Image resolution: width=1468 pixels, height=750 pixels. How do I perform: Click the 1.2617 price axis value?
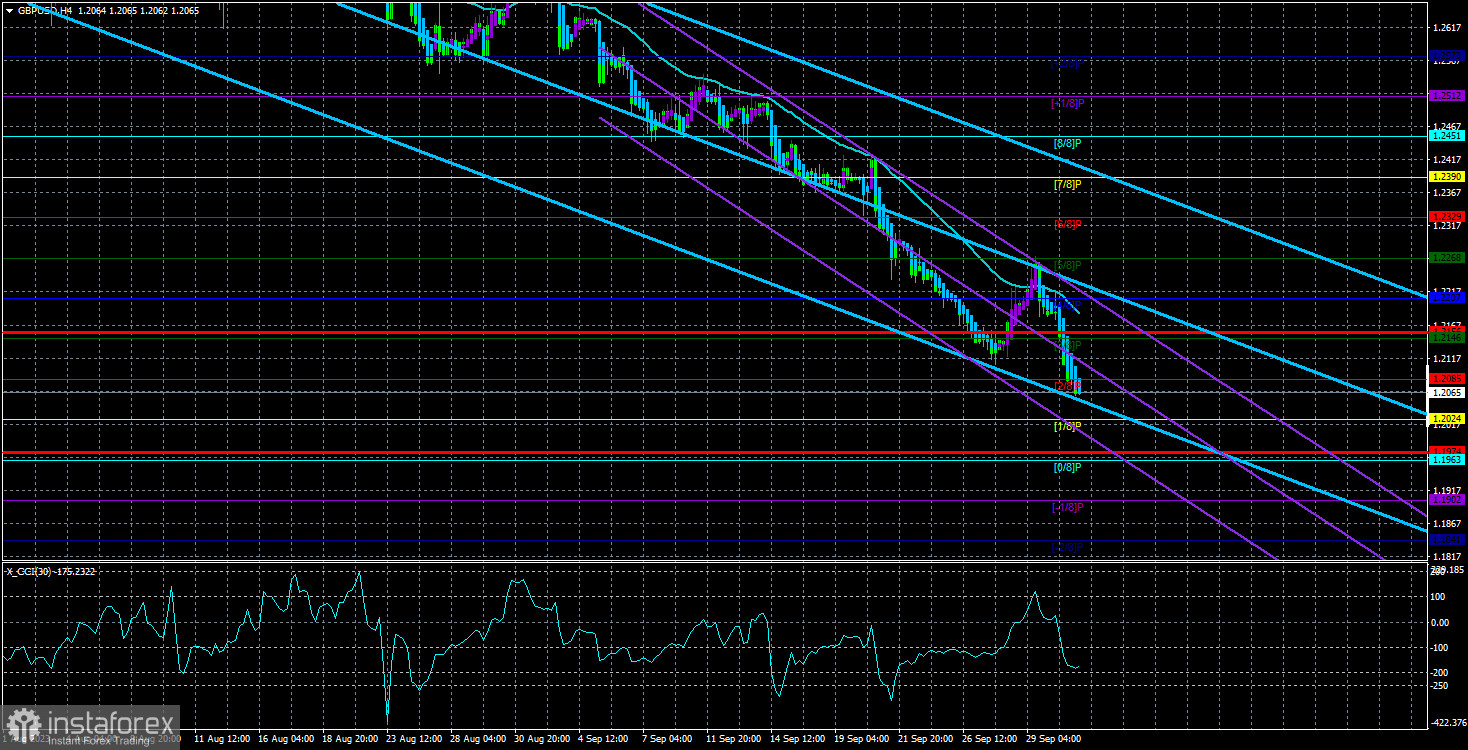[1447, 28]
